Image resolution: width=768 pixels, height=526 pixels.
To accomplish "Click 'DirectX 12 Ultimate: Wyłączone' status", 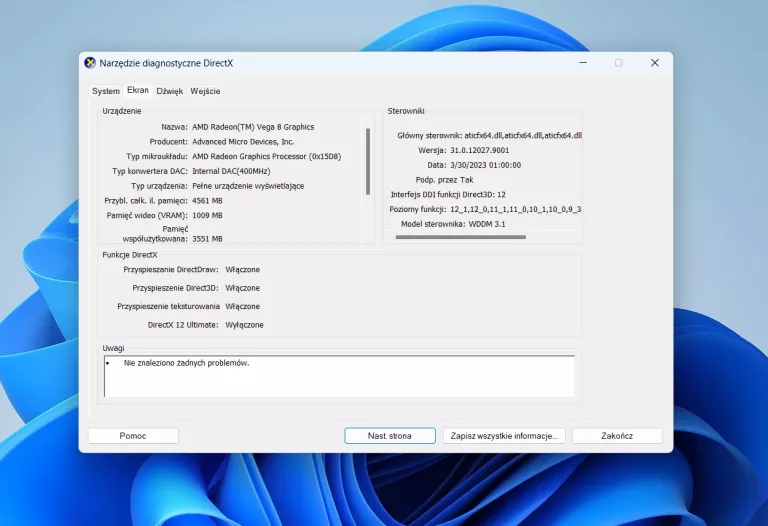I will point(206,325).
